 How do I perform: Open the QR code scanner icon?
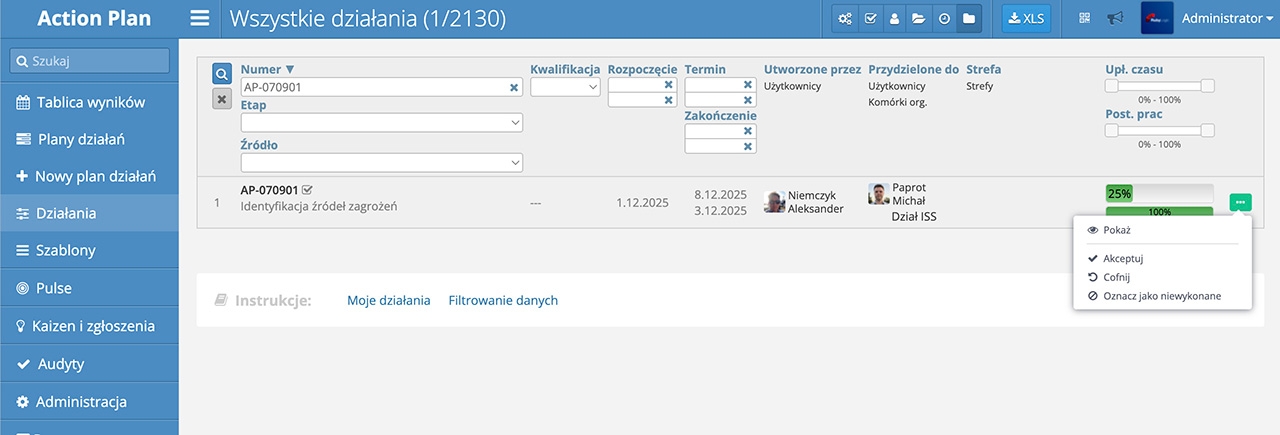(x=1084, y=18)
